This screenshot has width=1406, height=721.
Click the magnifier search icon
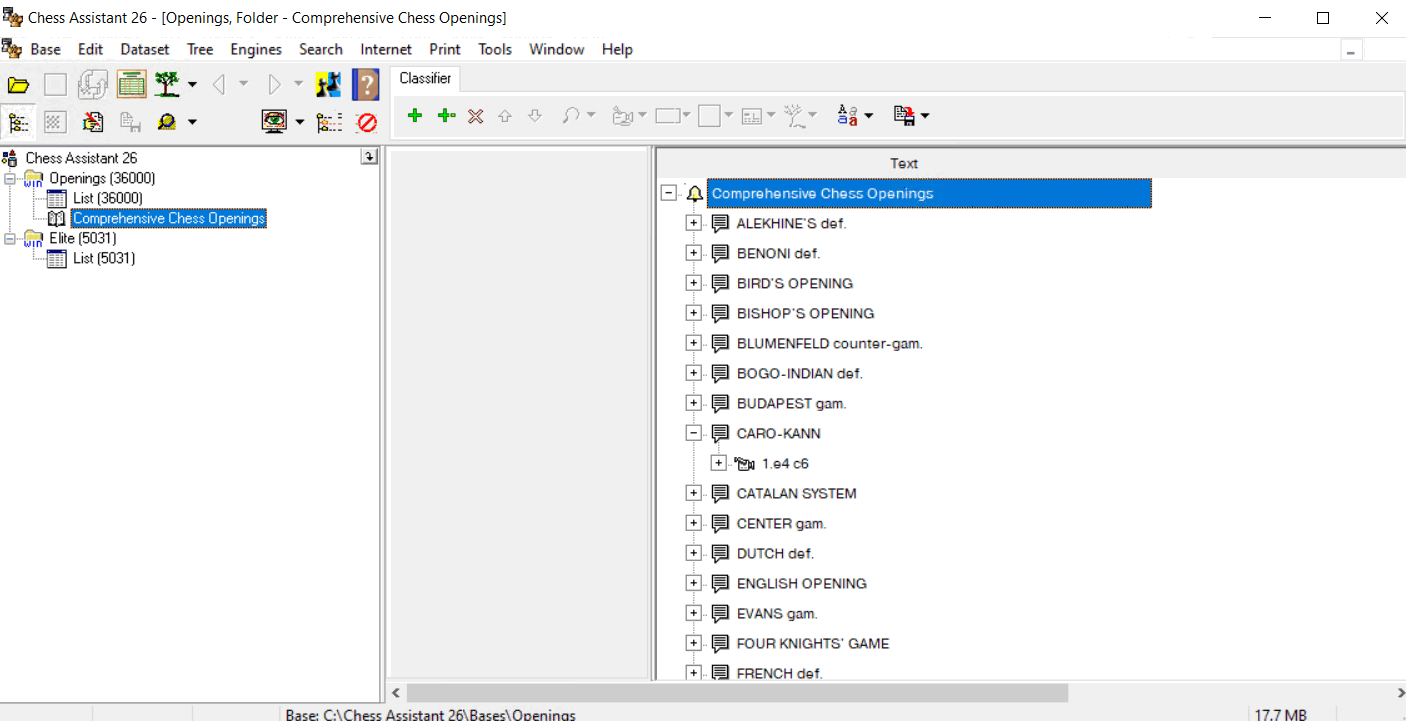coord(167,122)
